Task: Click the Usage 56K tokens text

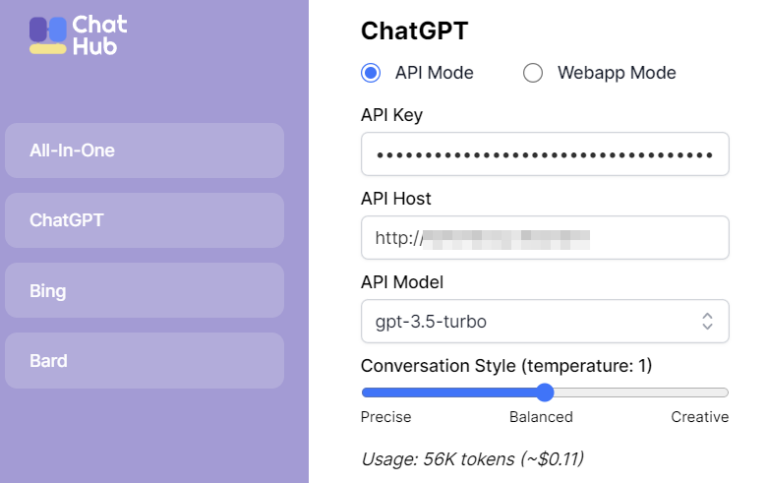Action: coord(472,459)
